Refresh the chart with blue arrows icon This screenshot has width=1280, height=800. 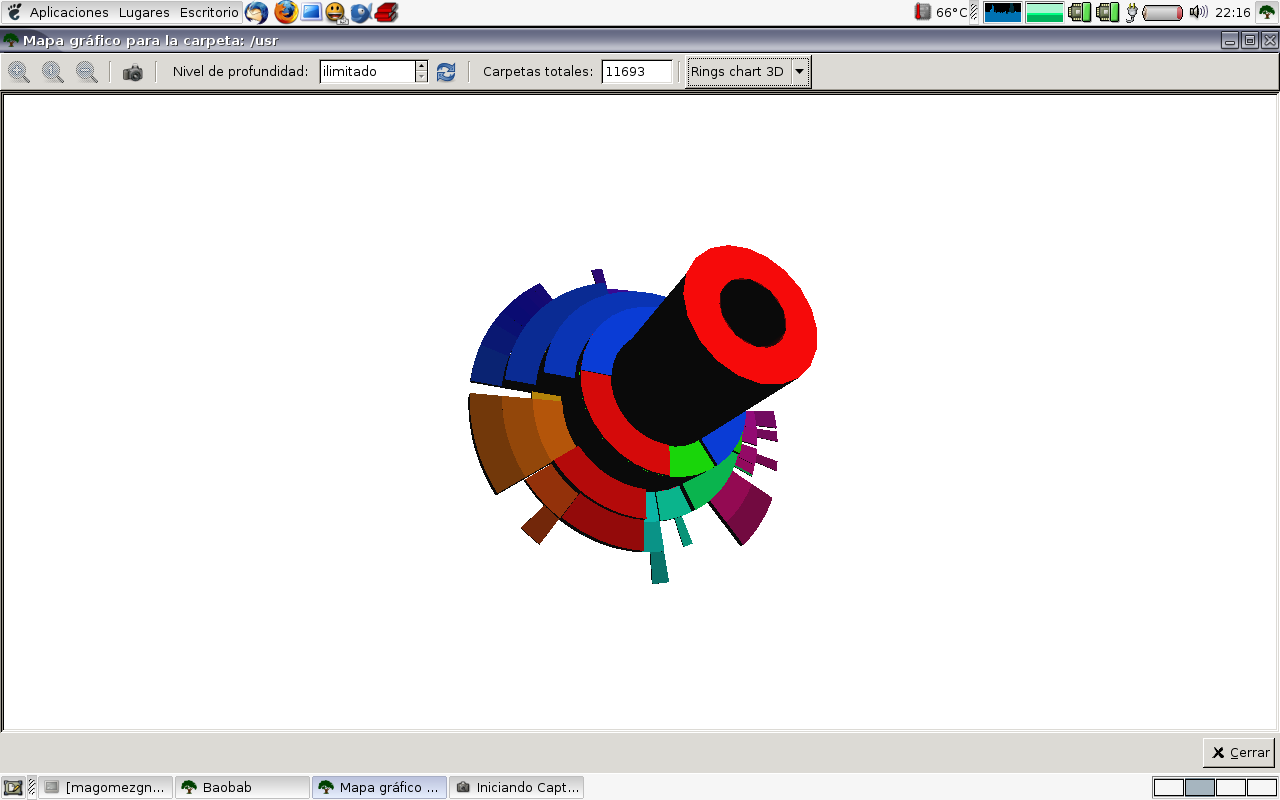click(x=446, y=72)
